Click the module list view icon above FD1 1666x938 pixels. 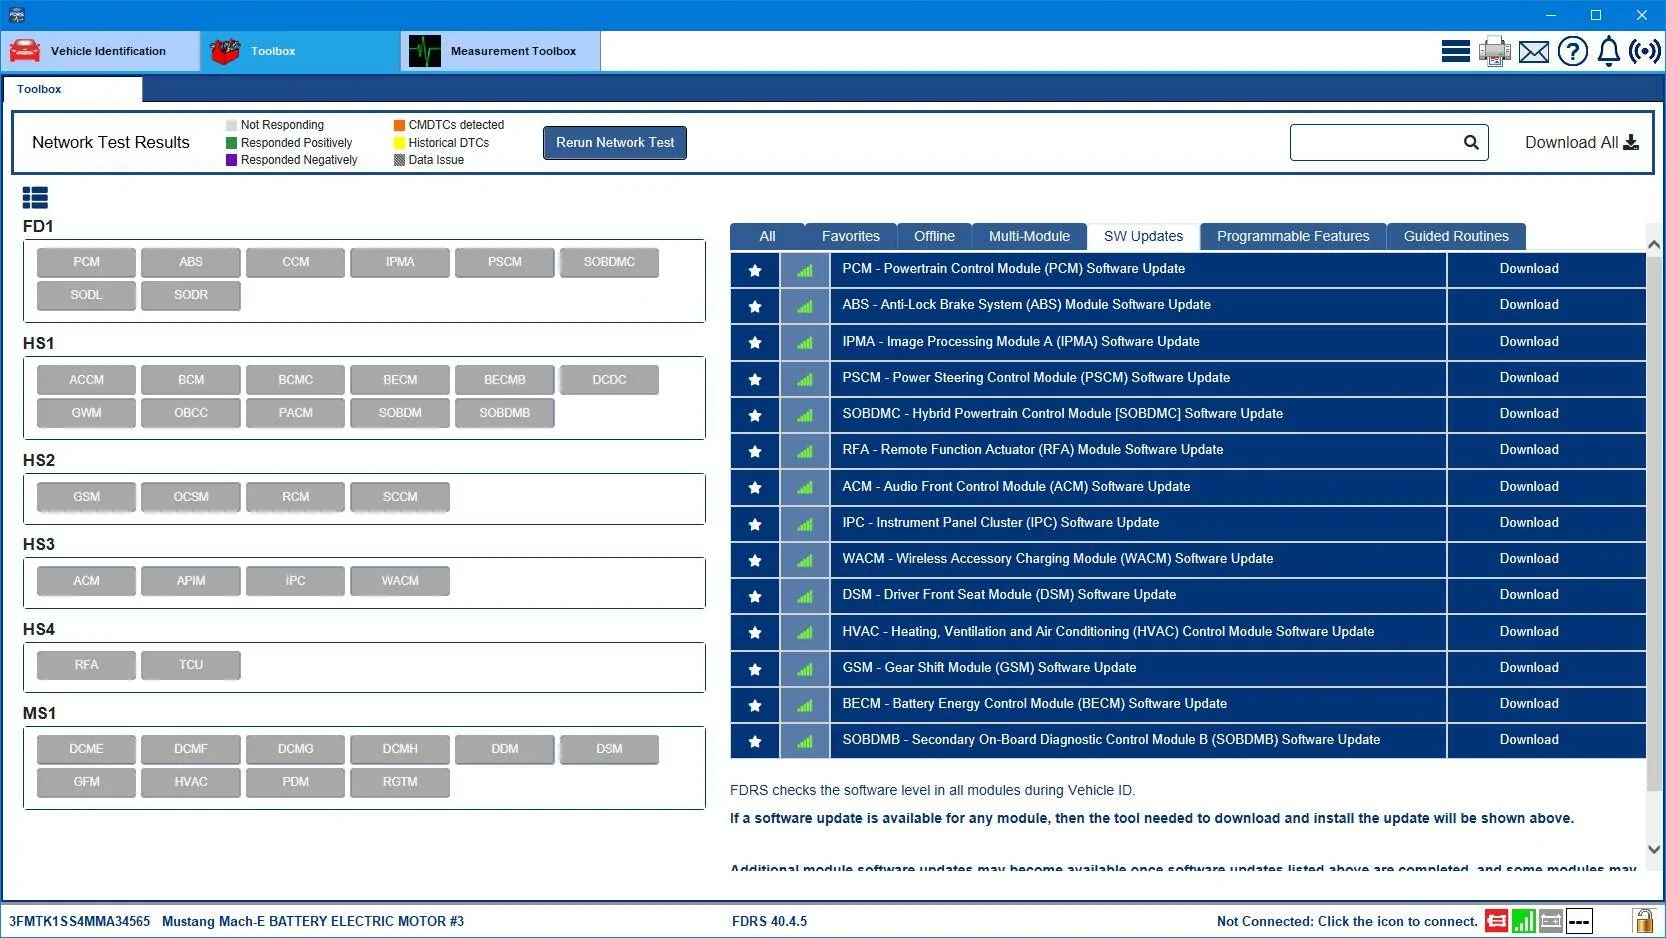point(35,198)
